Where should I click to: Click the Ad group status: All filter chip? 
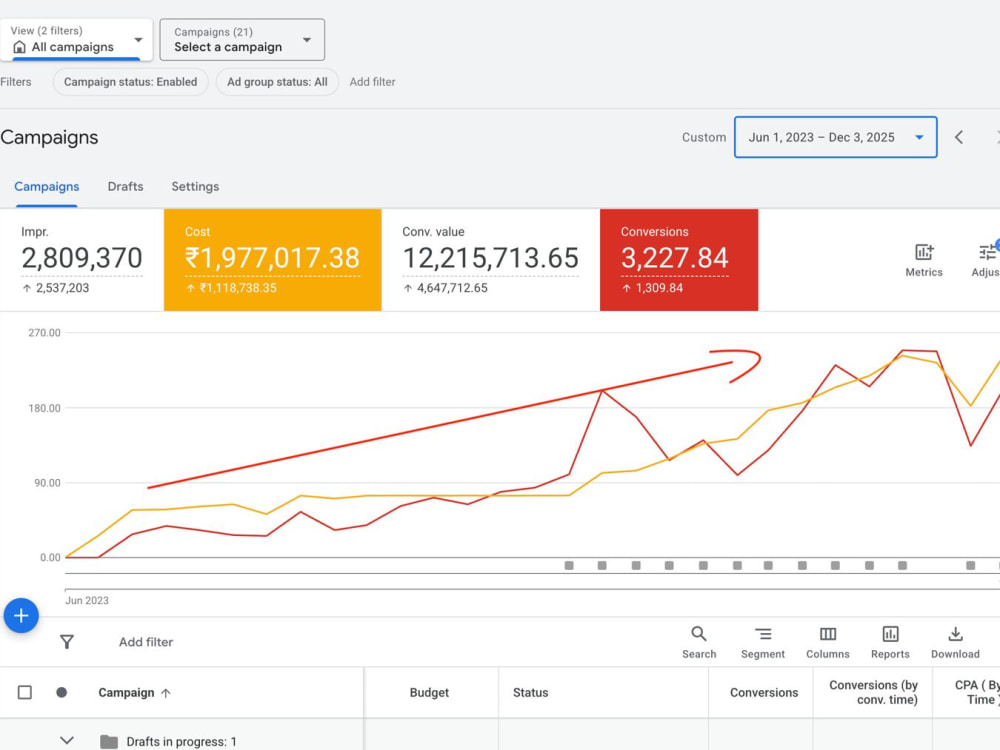tap(277, 82)
